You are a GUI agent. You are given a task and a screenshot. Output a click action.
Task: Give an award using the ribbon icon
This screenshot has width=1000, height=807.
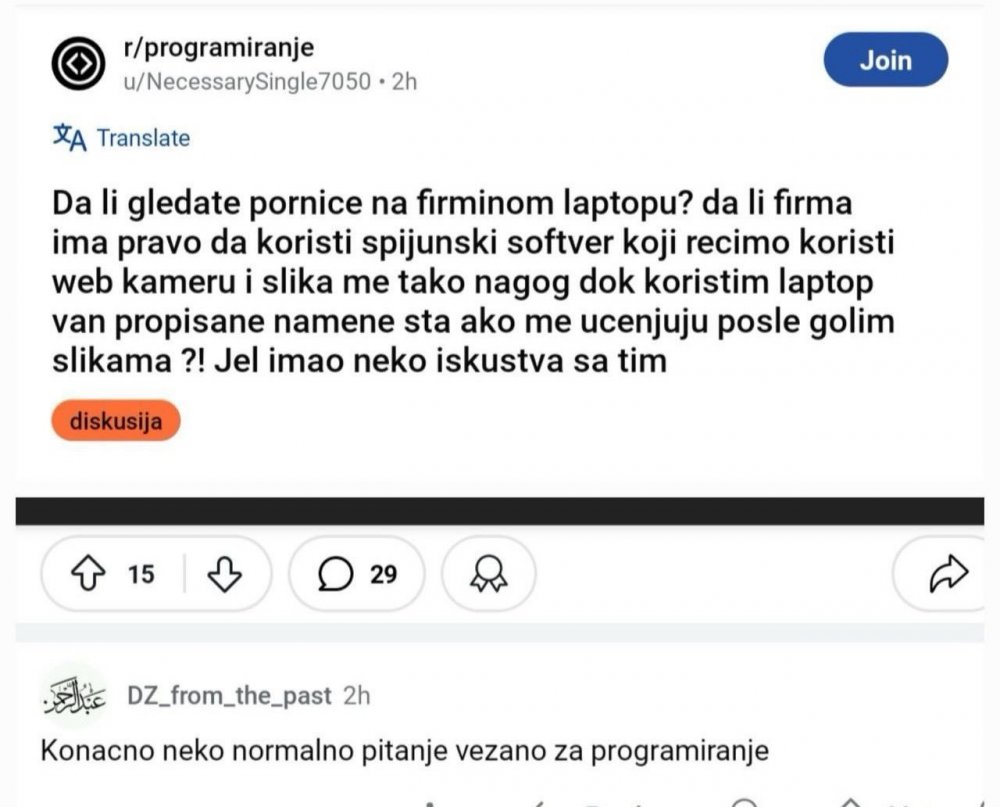tap(489, 574)
